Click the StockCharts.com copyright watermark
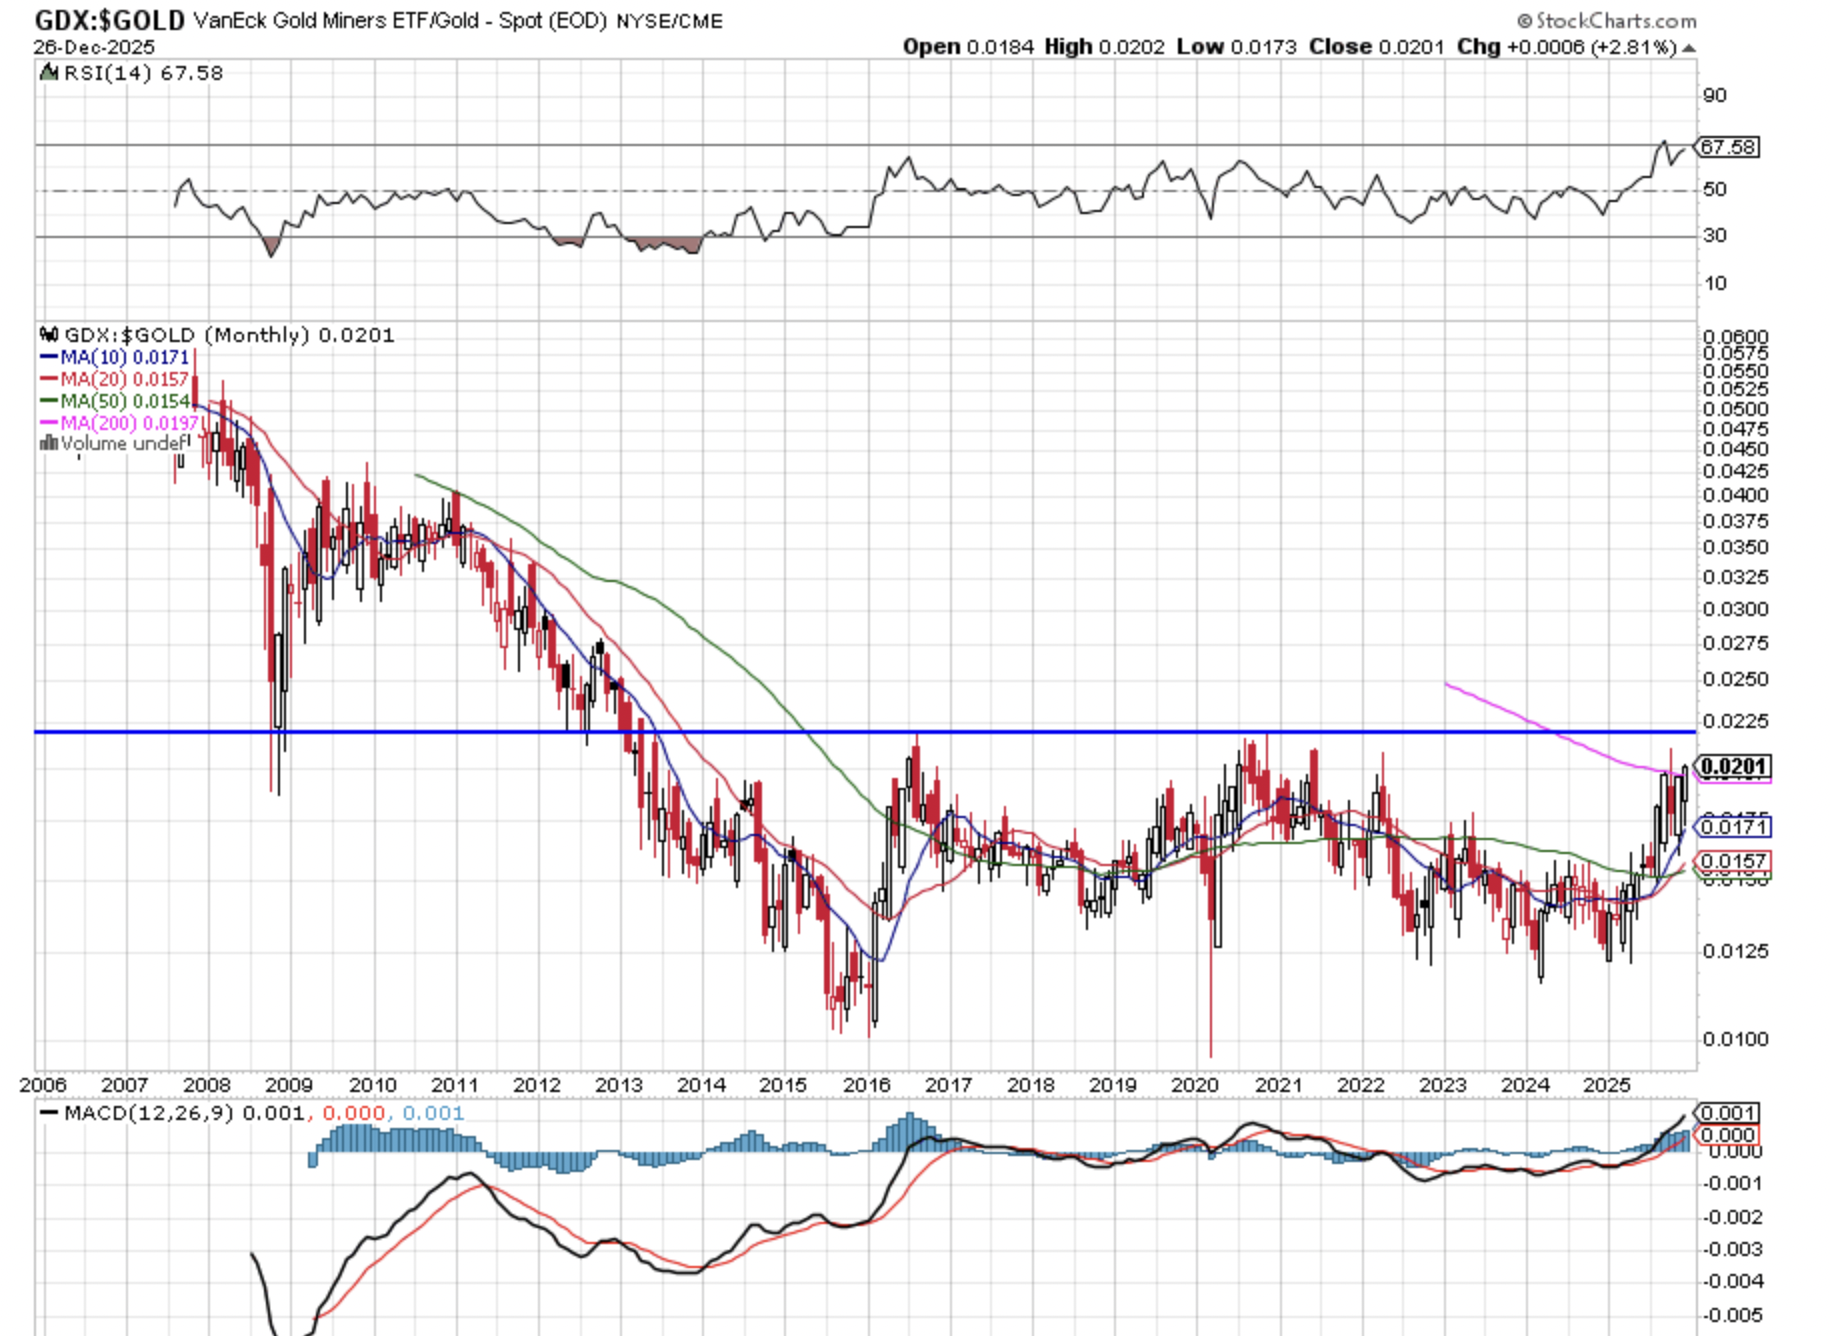The width and height of the screenshot is (1830, 1336). pos(1606,21)
